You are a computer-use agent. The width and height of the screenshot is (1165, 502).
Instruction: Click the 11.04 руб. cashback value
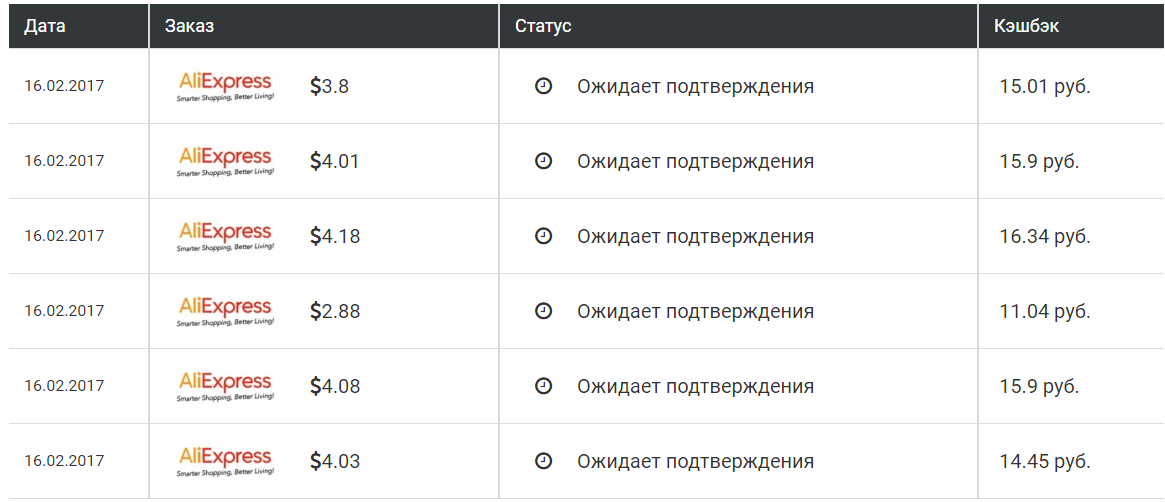[x=1045, y=311]
